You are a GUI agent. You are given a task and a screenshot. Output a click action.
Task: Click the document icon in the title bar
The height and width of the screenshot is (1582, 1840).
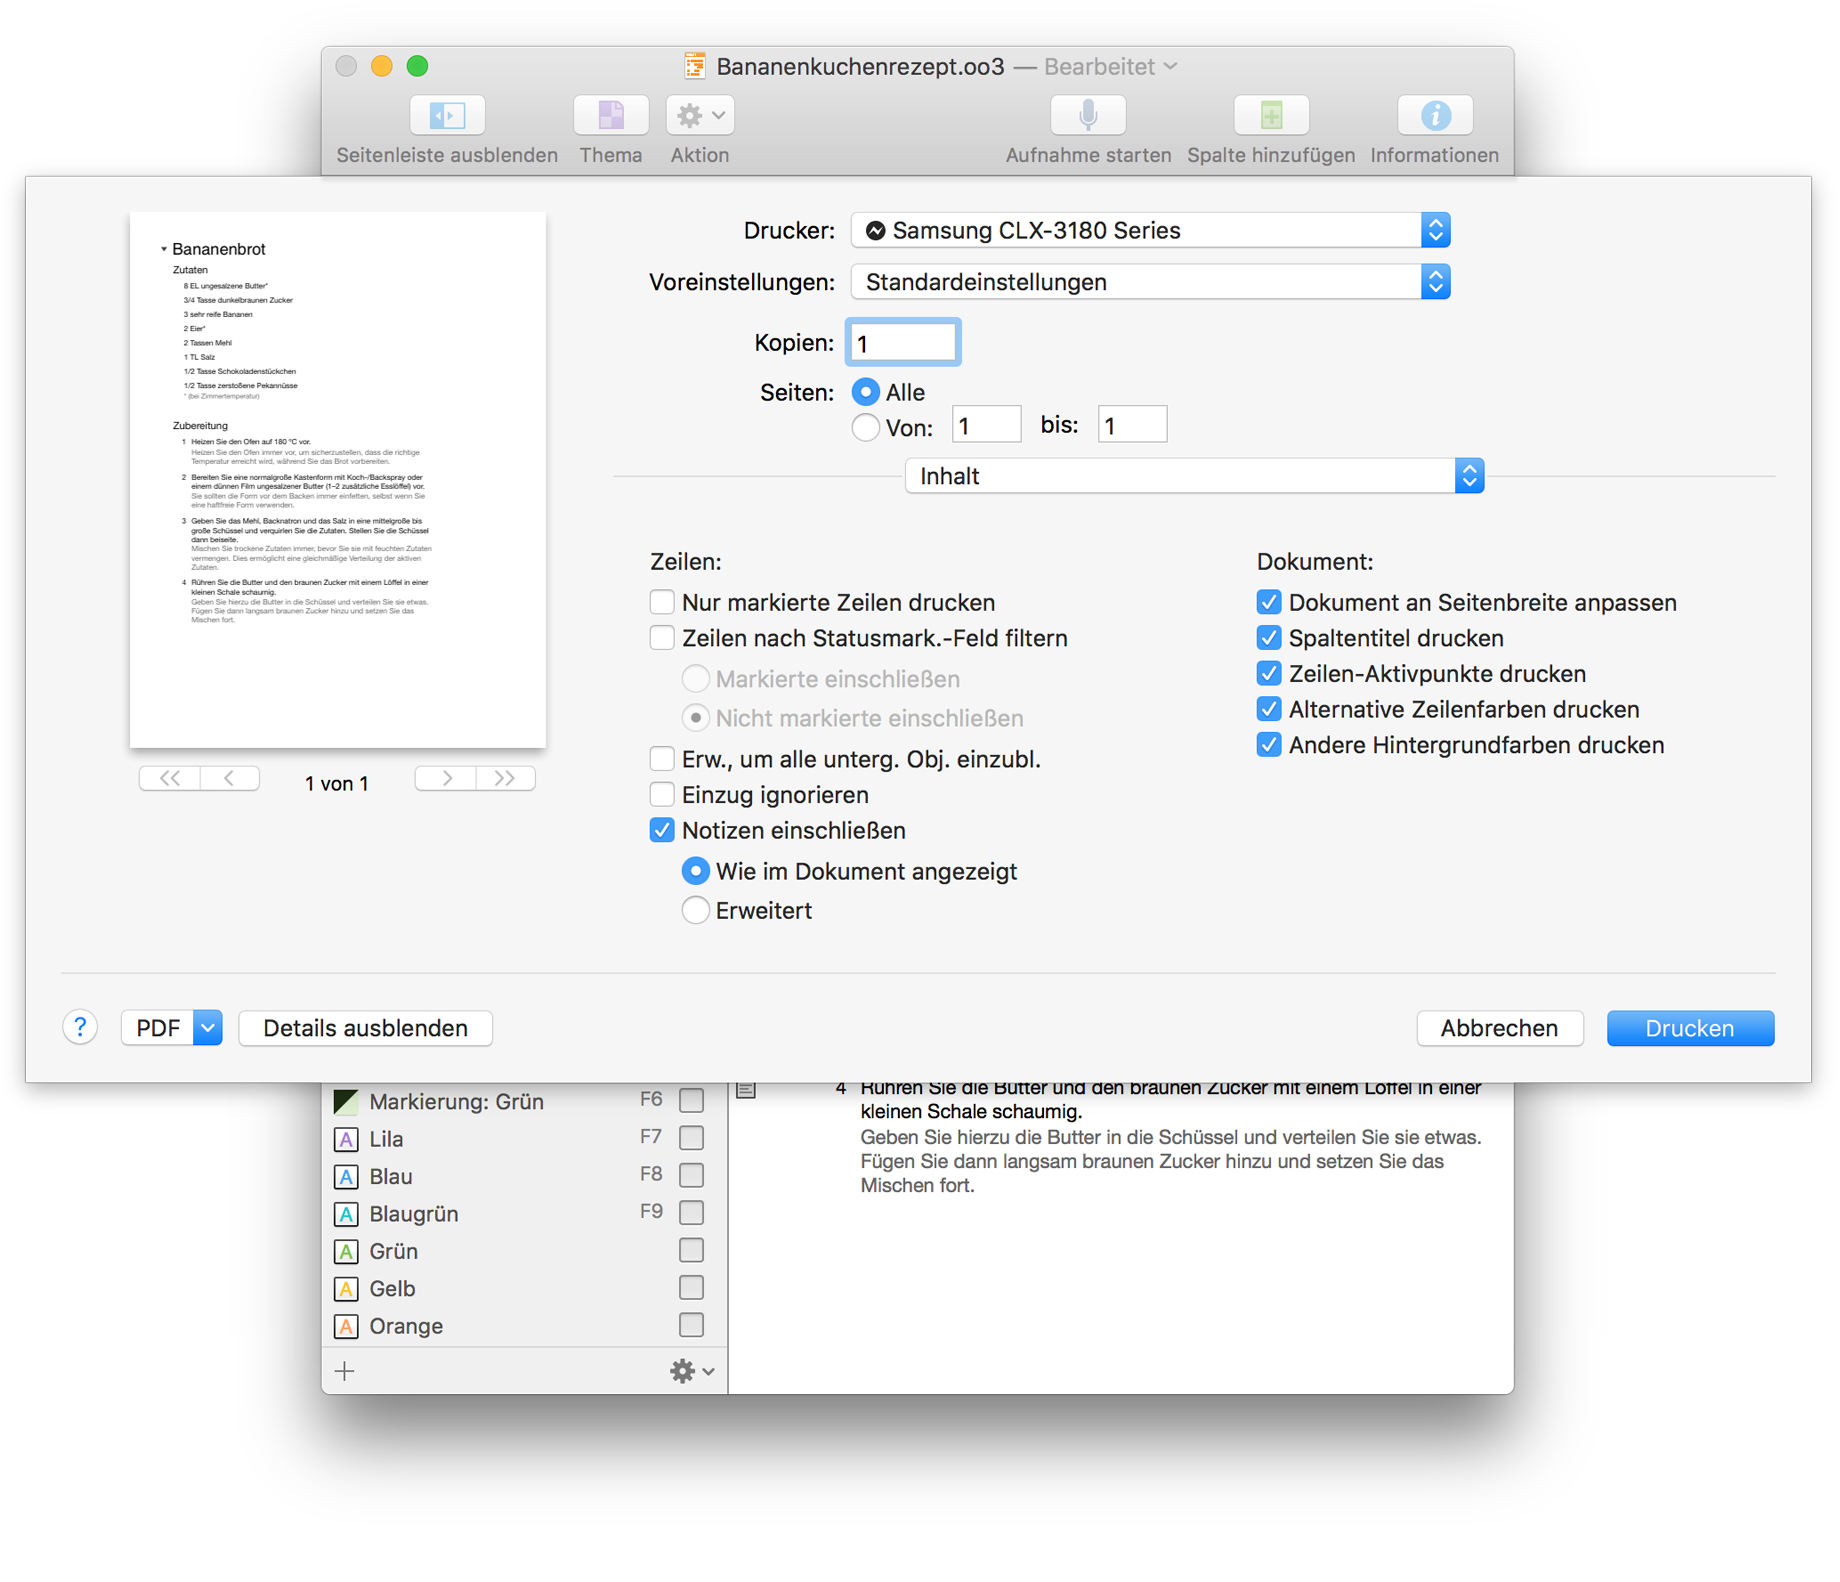[695, 66]
